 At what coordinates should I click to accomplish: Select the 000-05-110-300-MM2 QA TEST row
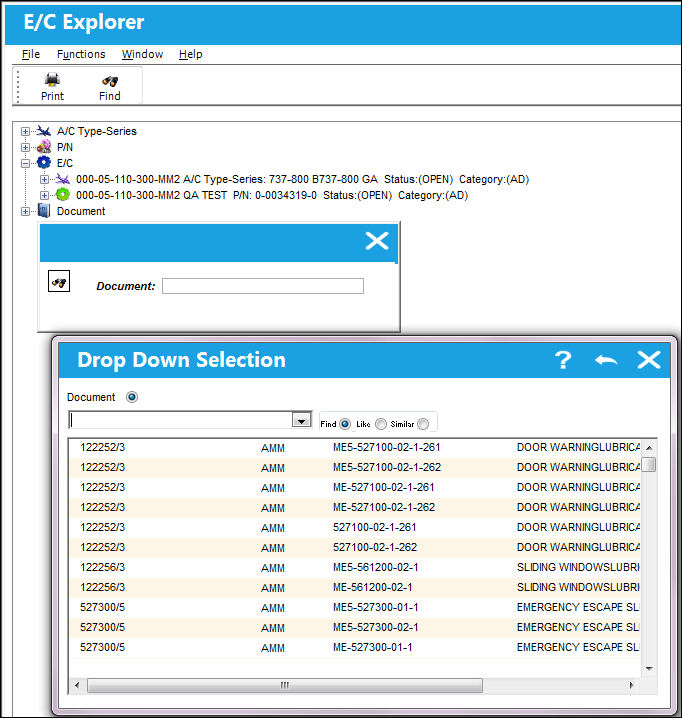click(272, 195)
